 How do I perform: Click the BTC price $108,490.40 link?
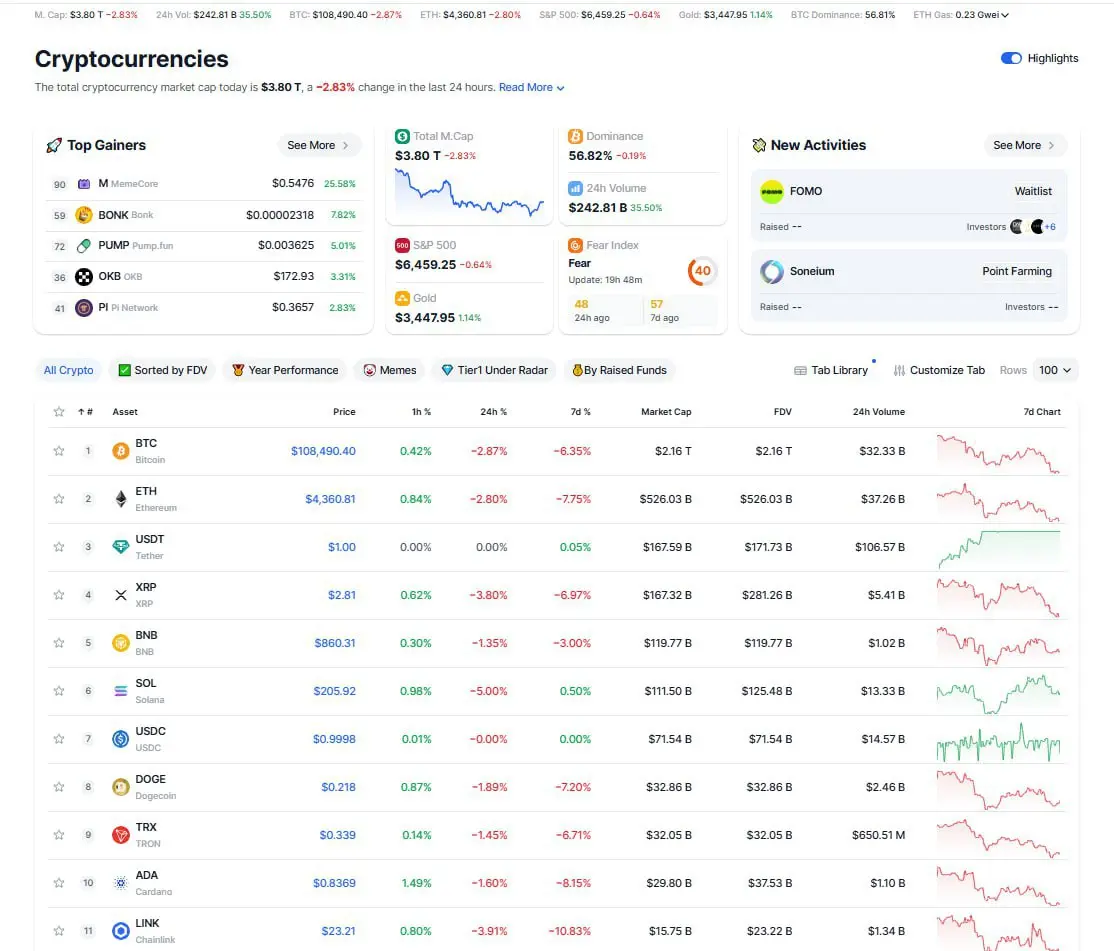point(323,451)
